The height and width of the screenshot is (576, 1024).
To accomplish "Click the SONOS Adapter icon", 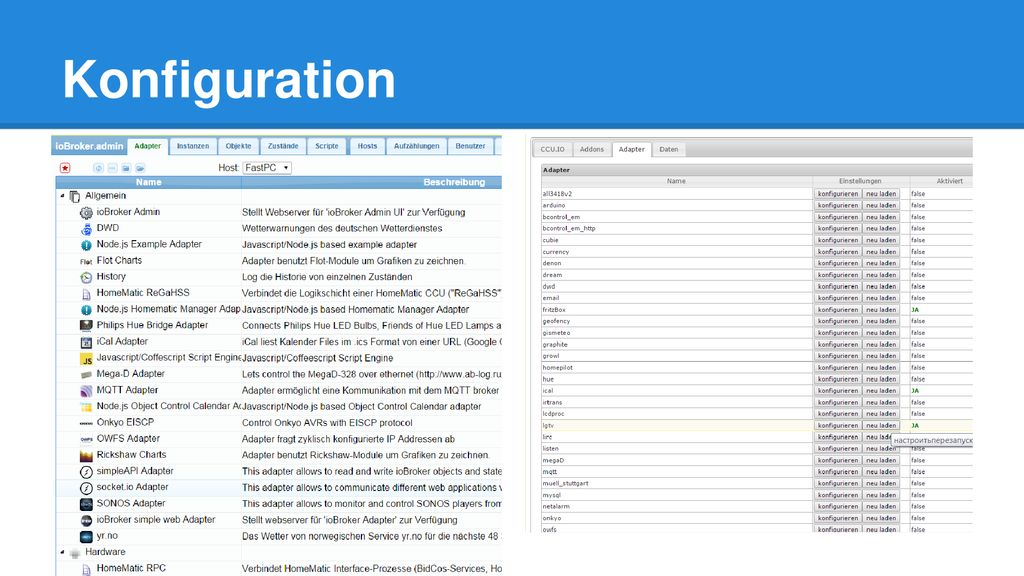I will (x=86, y=504).
